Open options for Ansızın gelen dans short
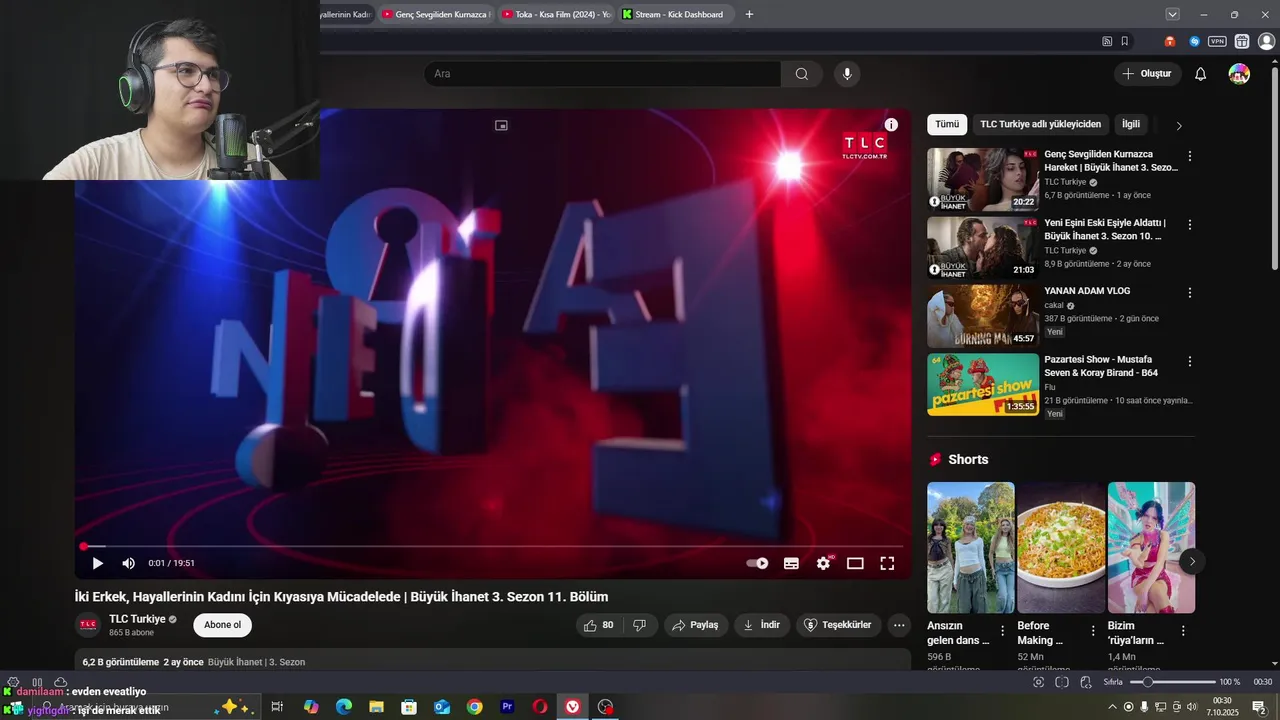Image resolution: width=1280 pixels, height=720 pixels. click(1002, 631)
